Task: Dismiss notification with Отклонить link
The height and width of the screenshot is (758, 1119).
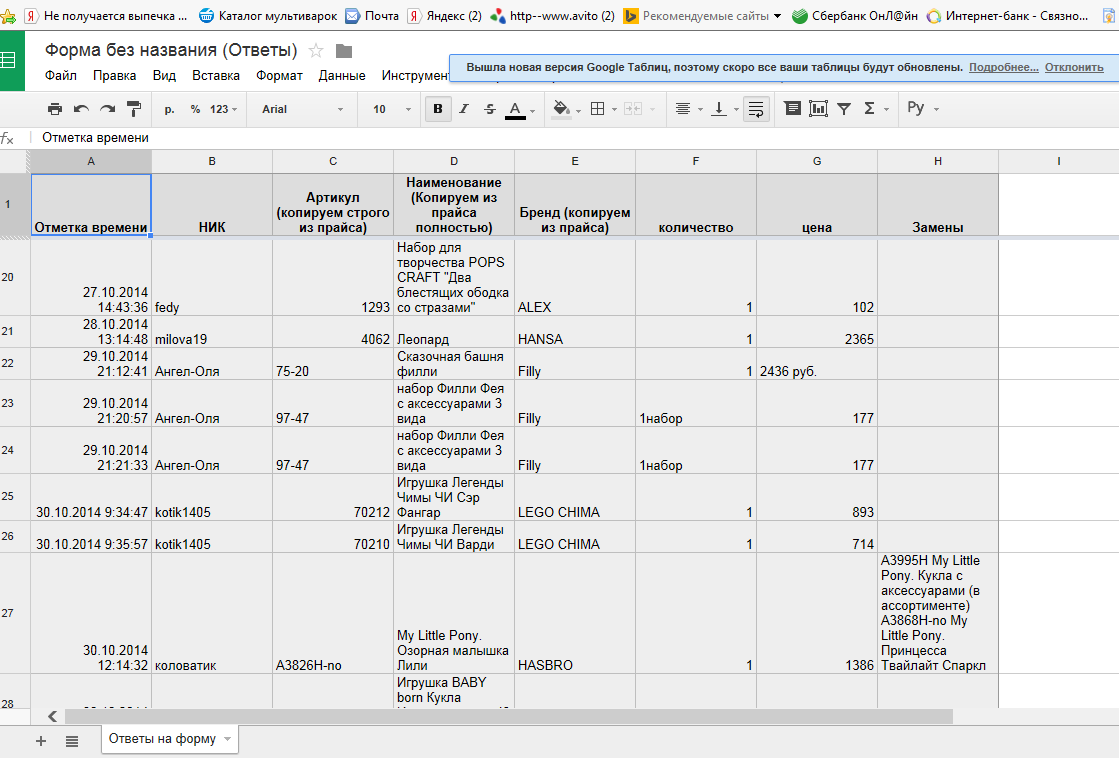Action: (1074, 67)
